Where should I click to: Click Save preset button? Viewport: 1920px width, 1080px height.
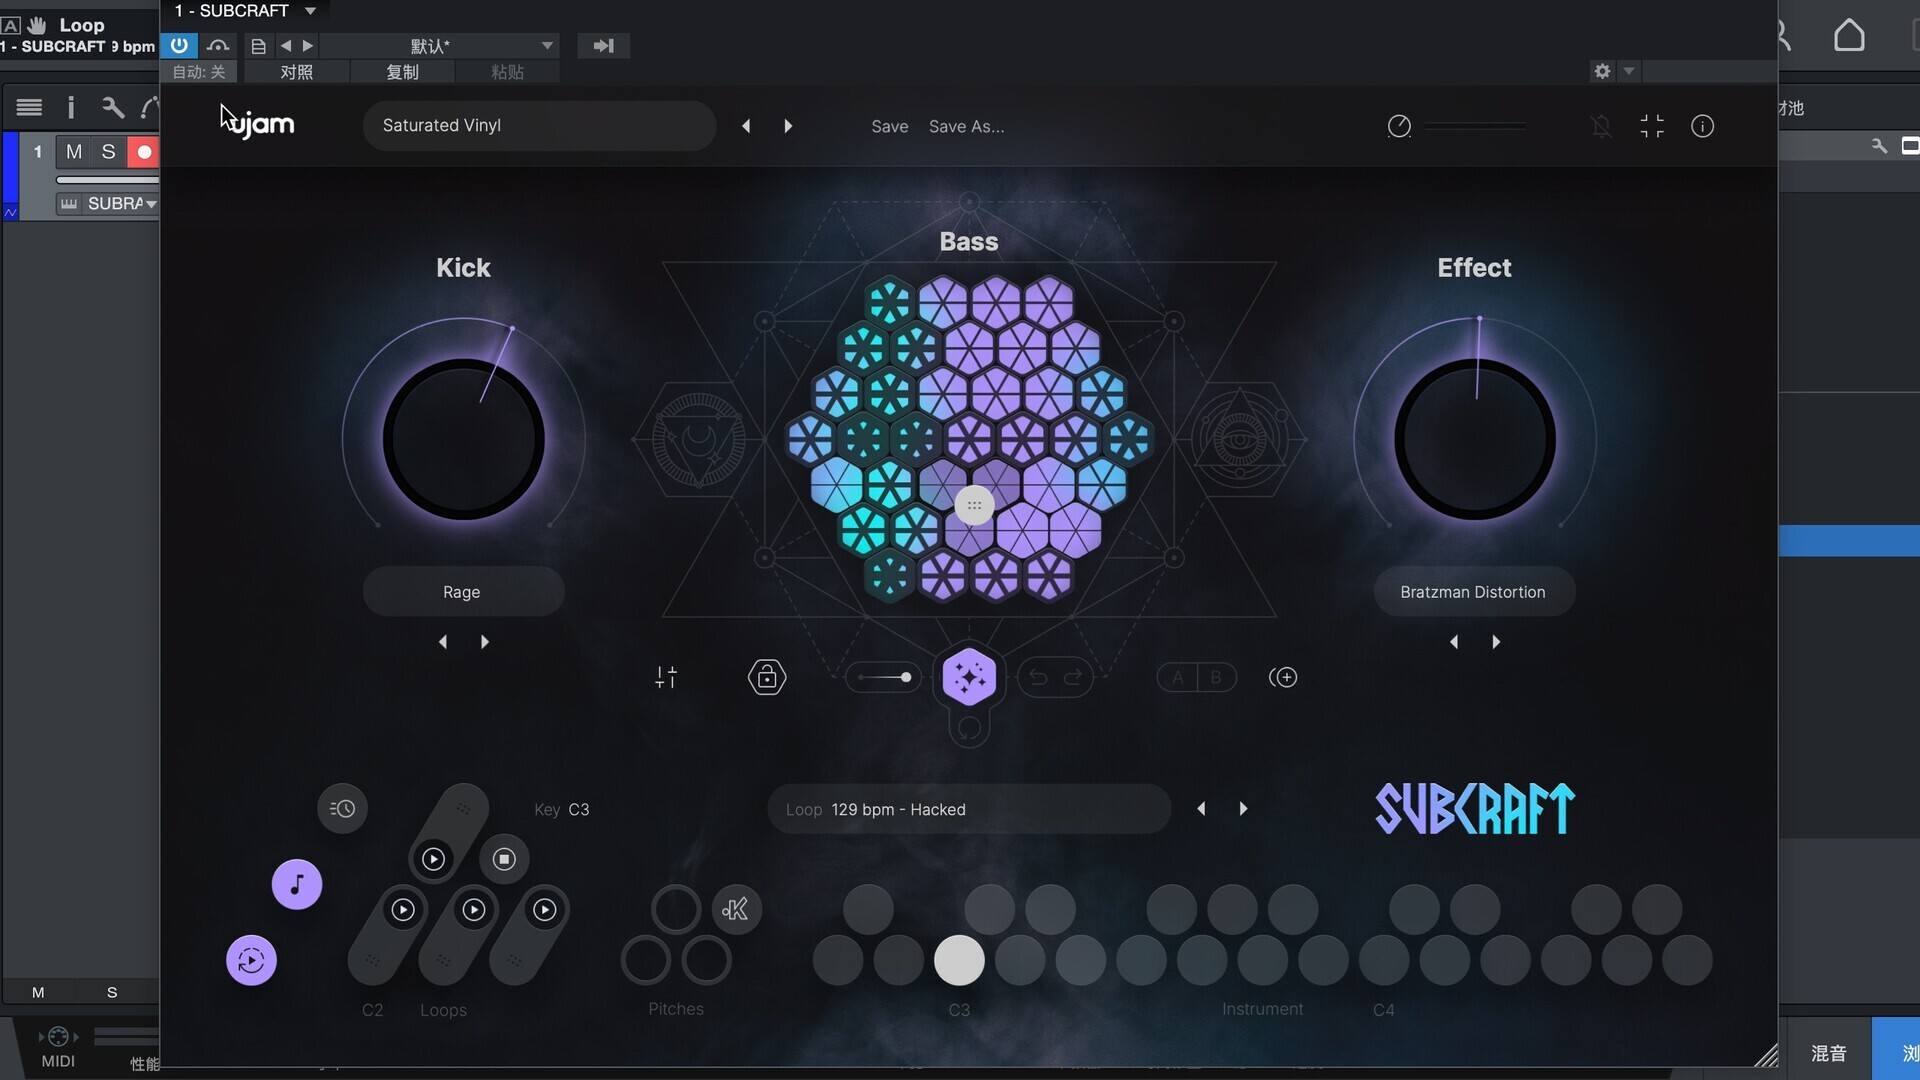[x=889, y=126]
